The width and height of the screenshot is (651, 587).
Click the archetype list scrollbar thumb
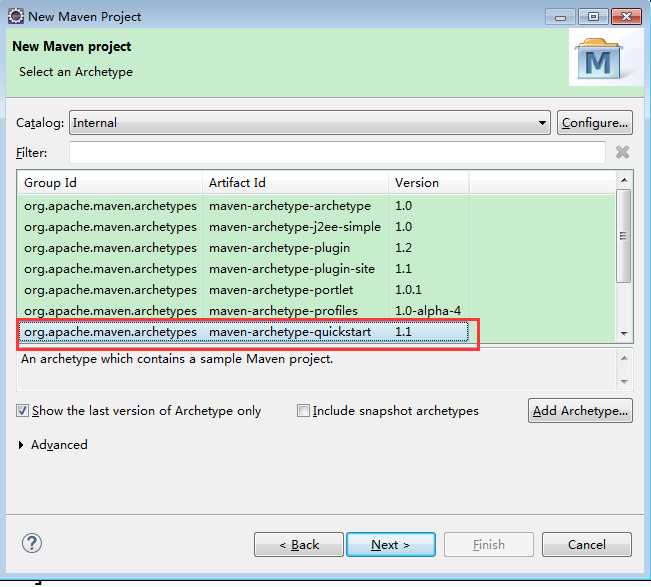point(623,236)
